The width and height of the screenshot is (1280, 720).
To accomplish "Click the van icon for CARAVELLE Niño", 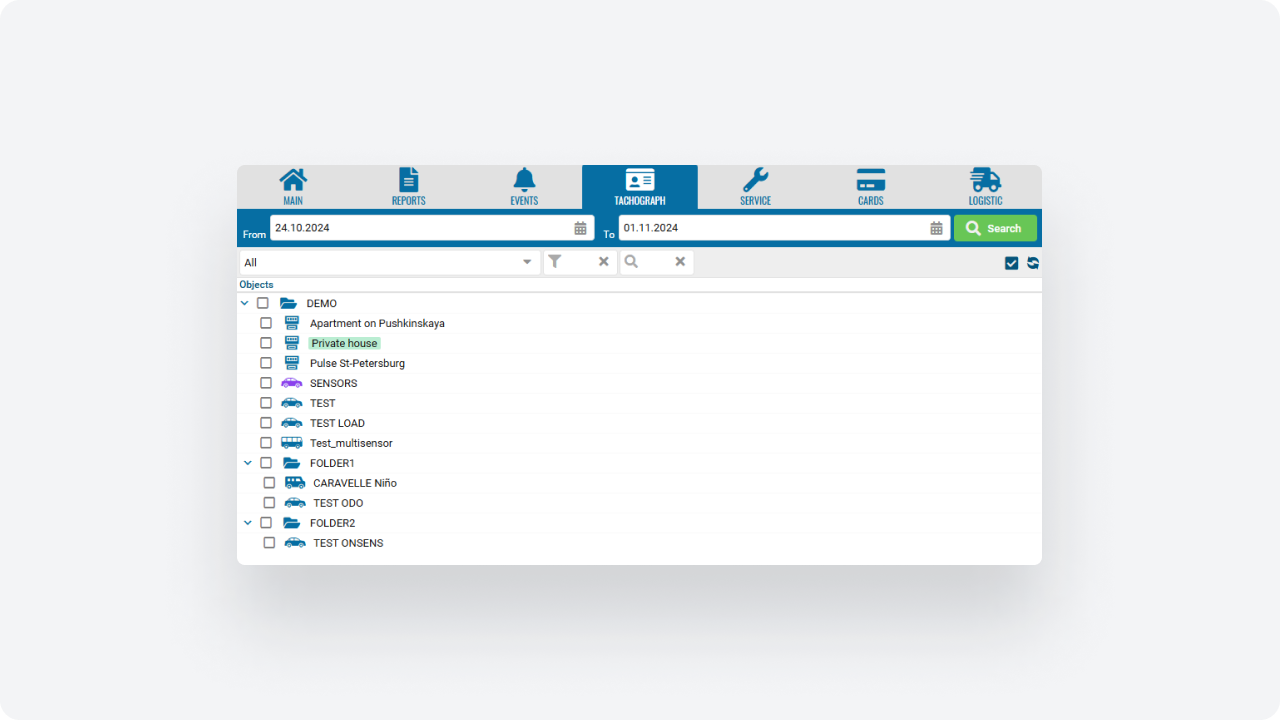I will (x=295, y=483).
